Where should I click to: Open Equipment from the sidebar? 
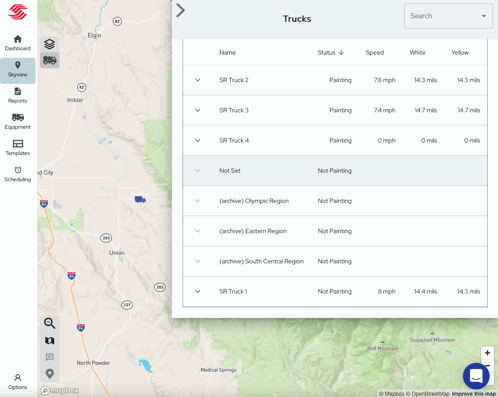point(18,122)
